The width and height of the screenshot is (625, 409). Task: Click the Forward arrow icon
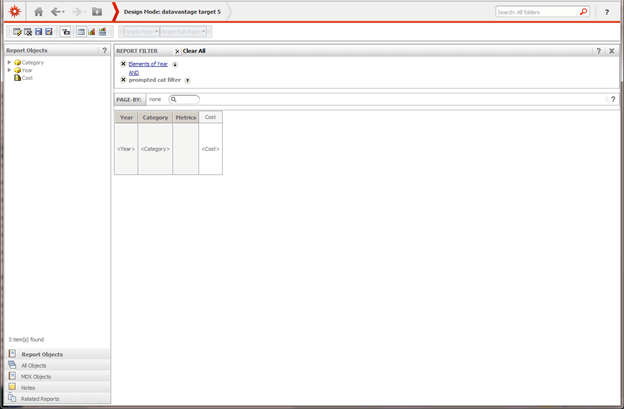click(x=77, y=12)
